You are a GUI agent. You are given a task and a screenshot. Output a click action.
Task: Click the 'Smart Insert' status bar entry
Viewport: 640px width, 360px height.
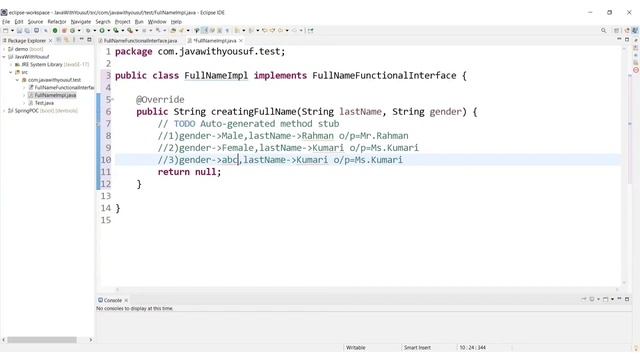[417, 348]
